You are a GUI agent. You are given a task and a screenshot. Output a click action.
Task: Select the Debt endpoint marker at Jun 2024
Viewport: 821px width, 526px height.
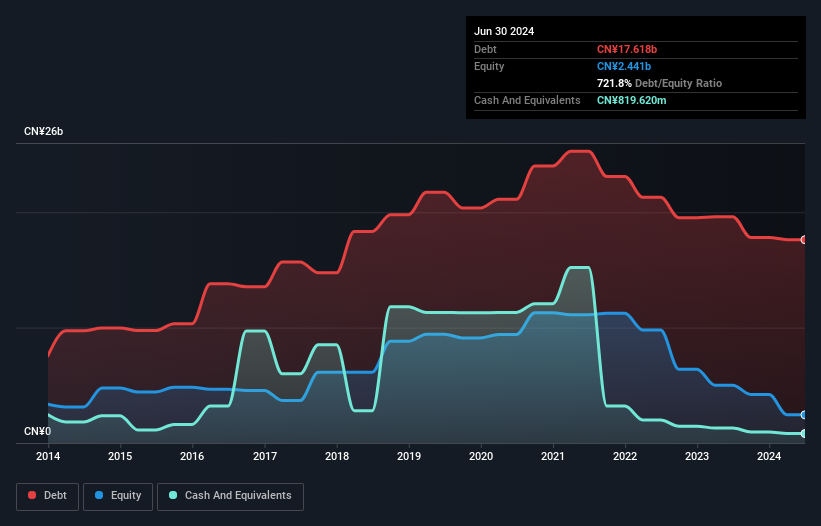coord(804,240)
